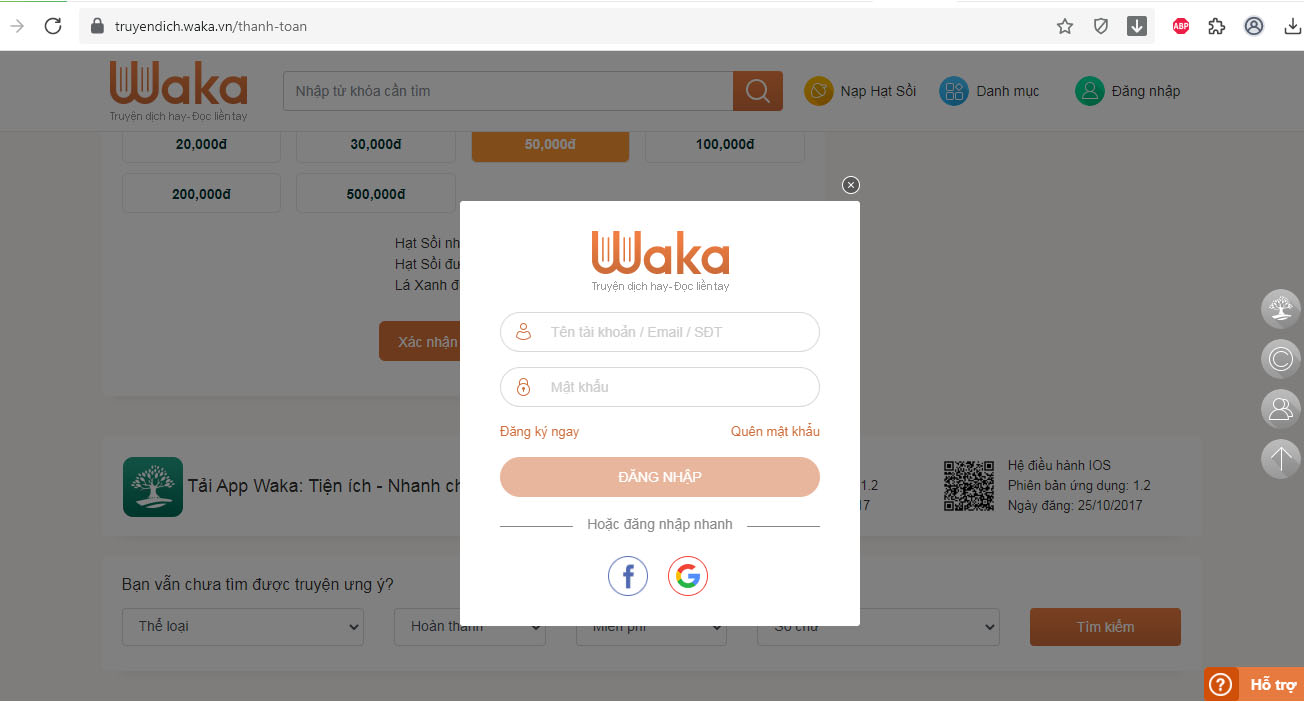Open Hỗ trợ support widget
Viewport: 1304px width, 702px height.
[1254, 685]
